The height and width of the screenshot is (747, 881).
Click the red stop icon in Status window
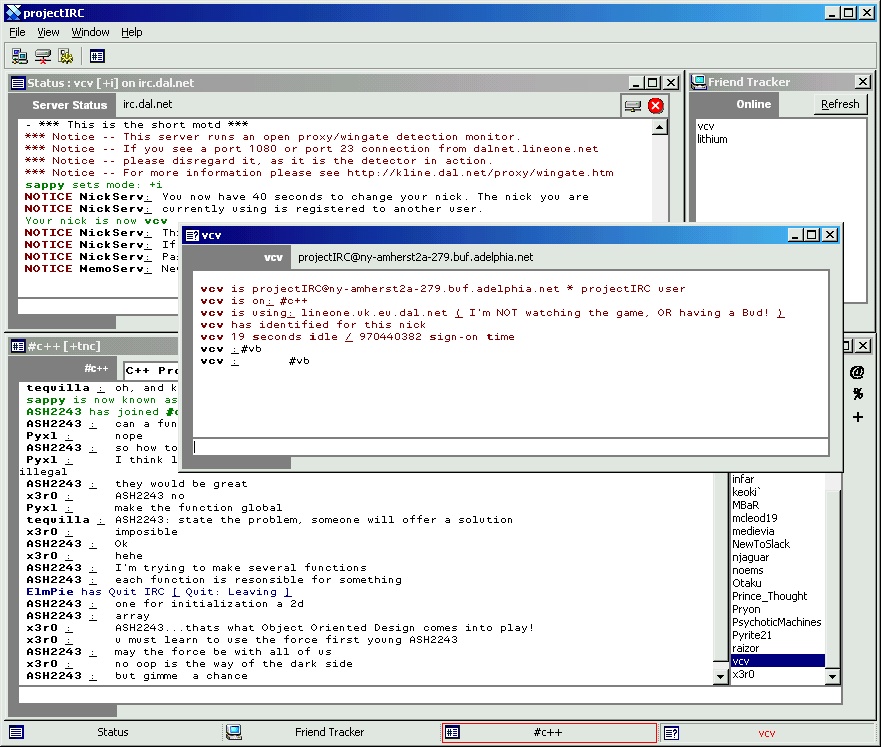click(656, 105)
